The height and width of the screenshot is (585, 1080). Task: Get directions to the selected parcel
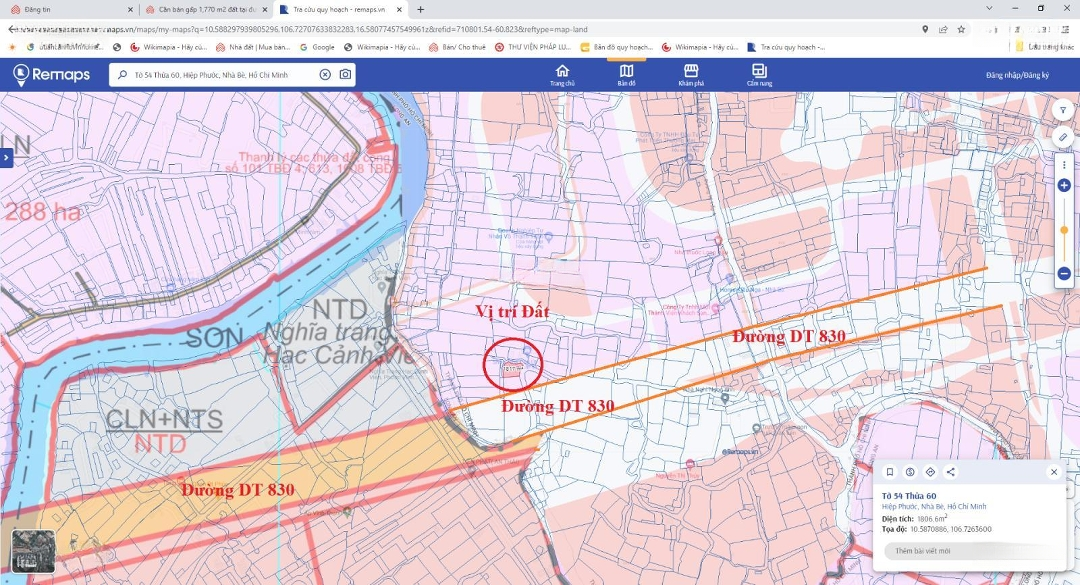point(930,472)
